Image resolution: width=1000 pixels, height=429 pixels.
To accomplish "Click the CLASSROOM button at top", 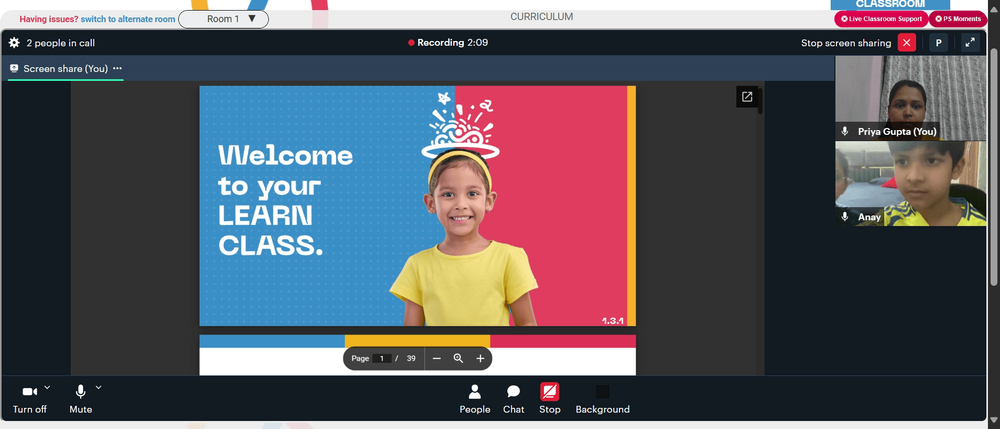I will (x=890, y=4).
